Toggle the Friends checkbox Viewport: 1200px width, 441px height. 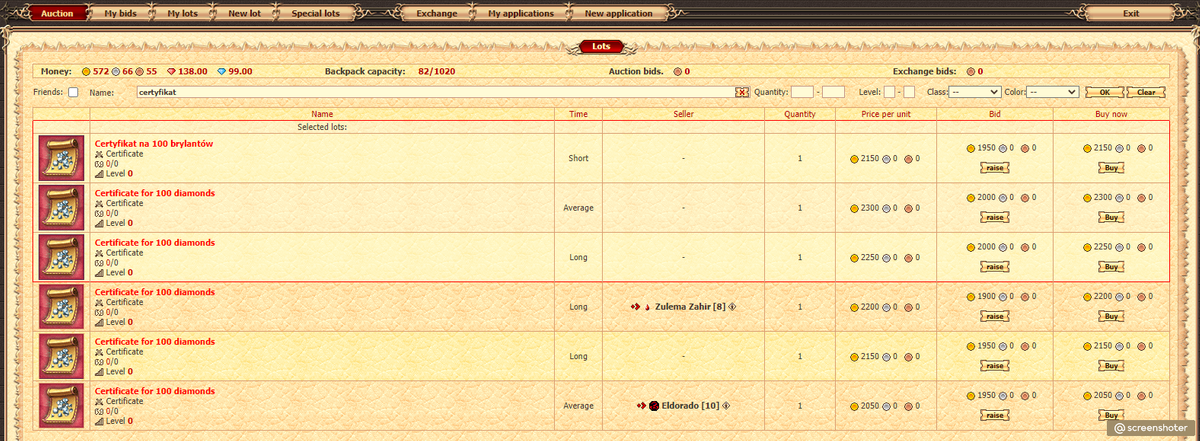point(73,92)
